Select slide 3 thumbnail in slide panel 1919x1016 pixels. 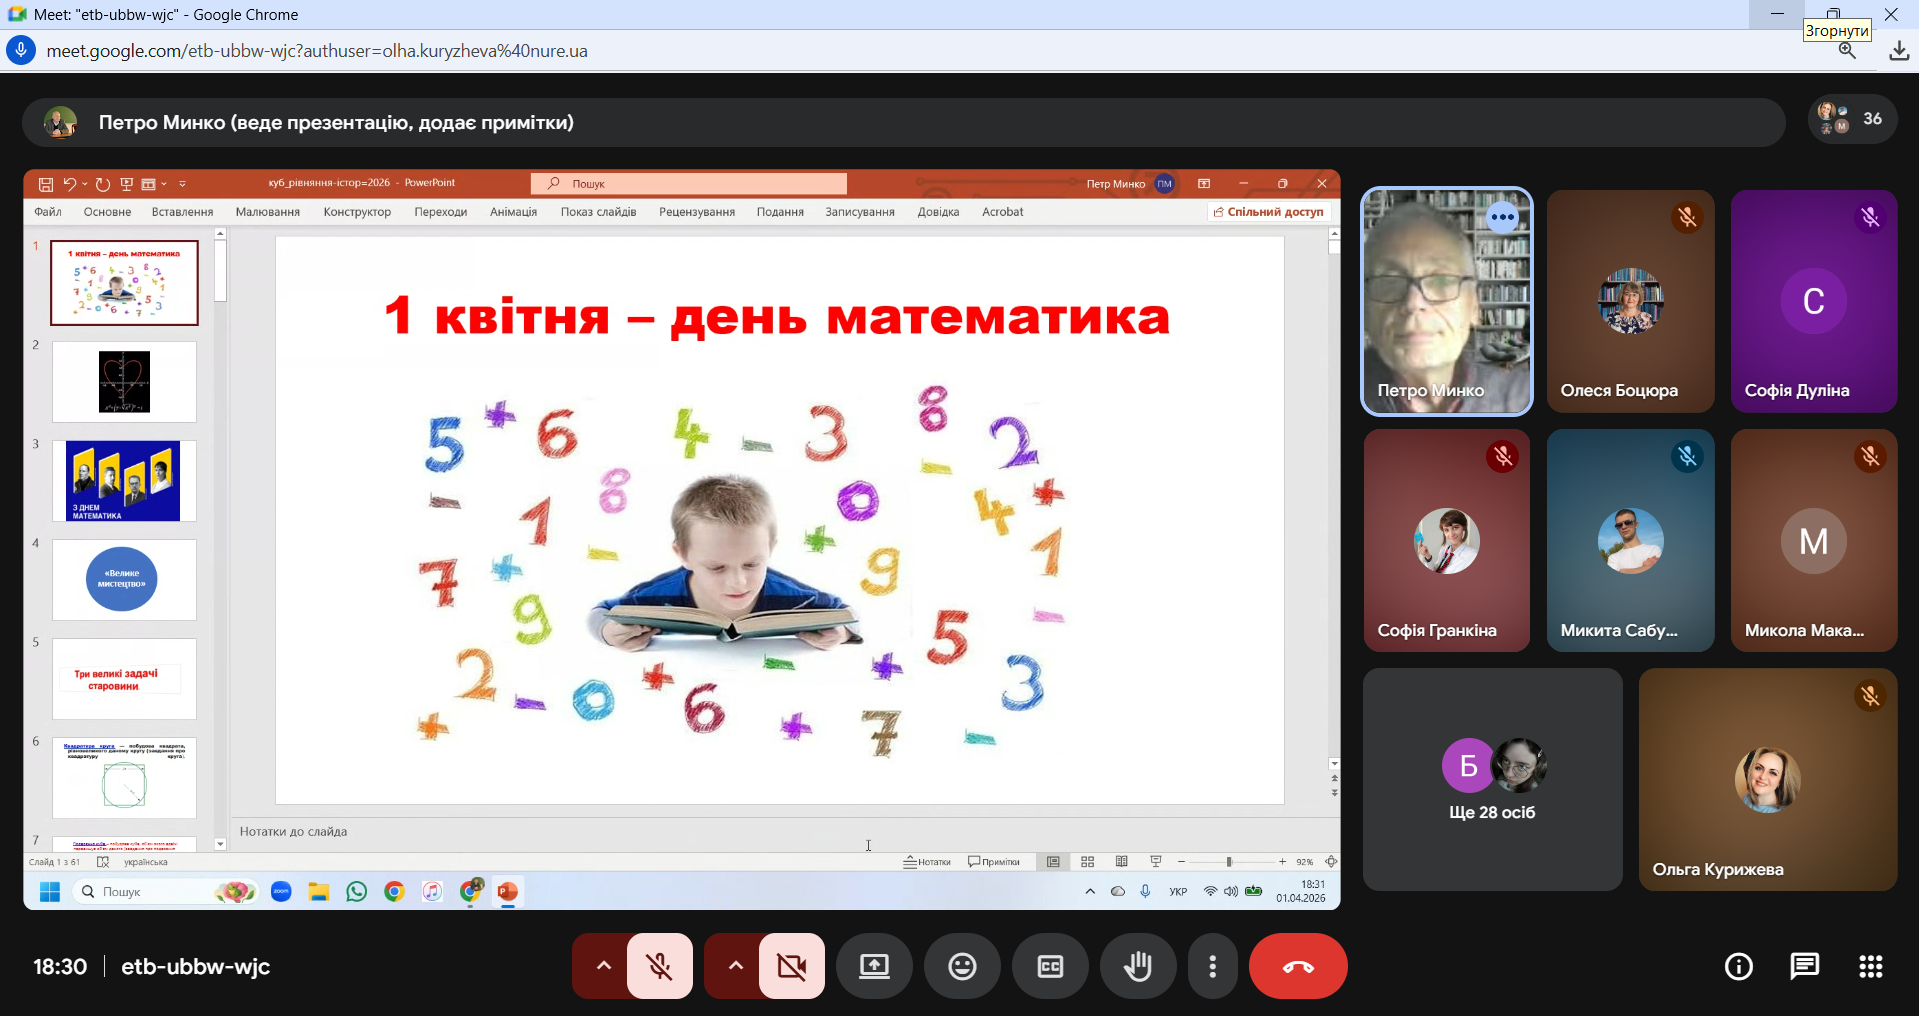click(x=124, y=481)
